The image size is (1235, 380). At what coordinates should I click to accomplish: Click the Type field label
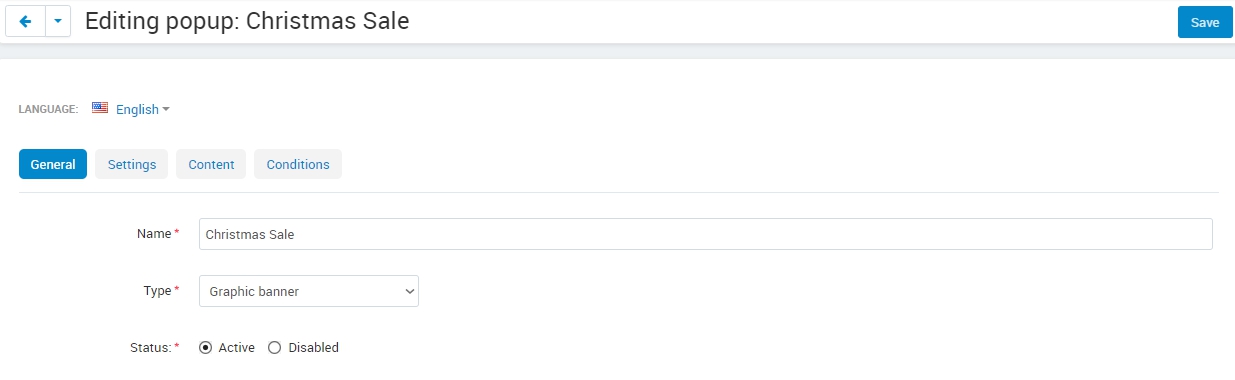(158, 291)
